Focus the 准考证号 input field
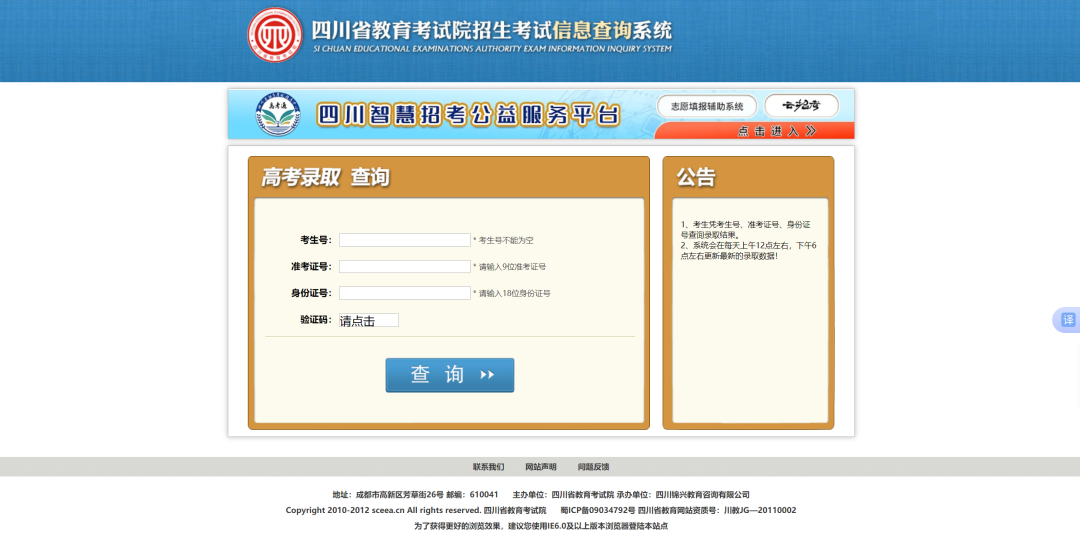Viewport: 1080px width, 543px height. click(404, 266)
